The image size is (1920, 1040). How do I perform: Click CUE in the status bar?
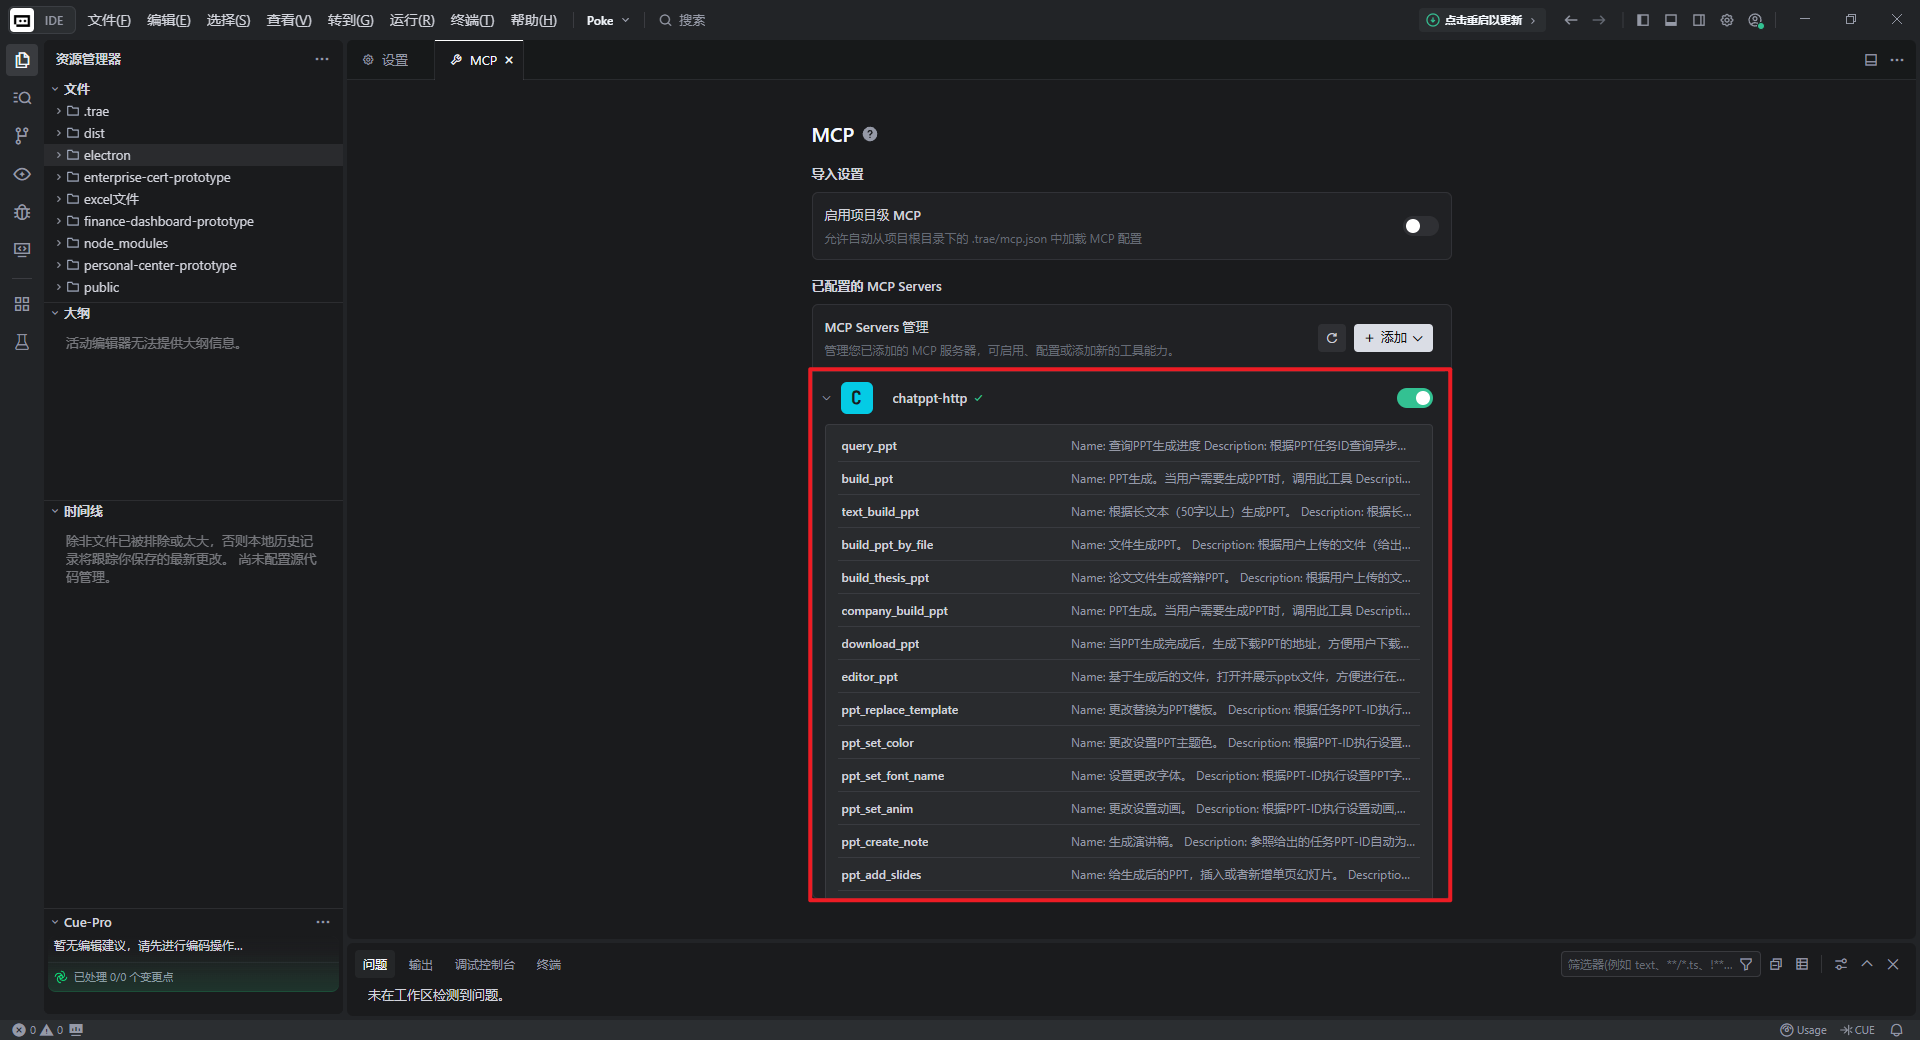[x=1858, y=1030]
